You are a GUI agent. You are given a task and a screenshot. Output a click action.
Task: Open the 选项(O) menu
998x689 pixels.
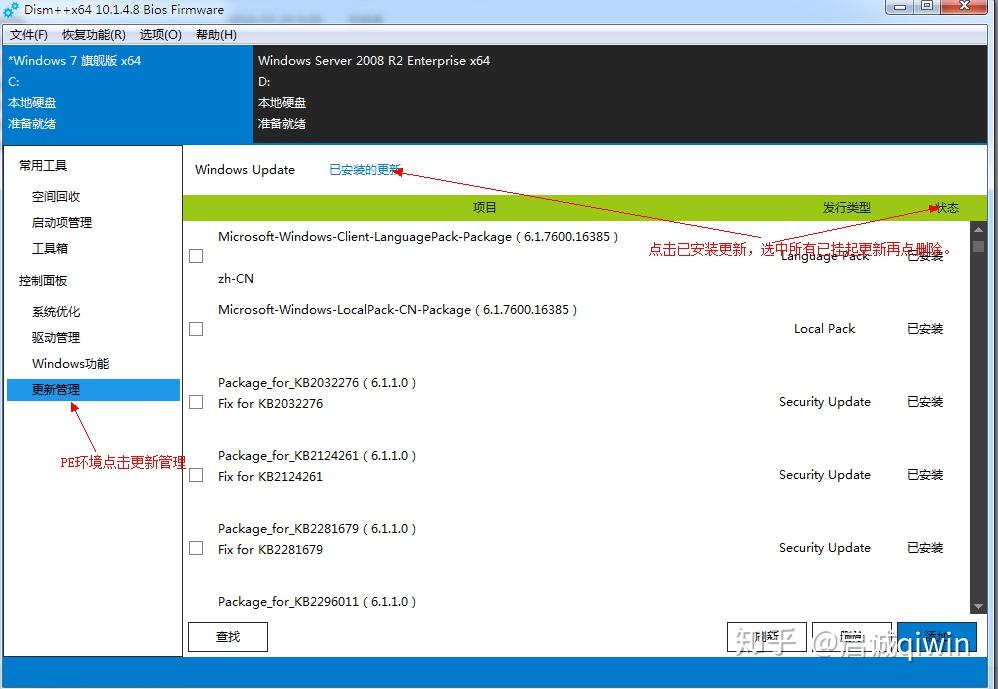pos(160,34)
